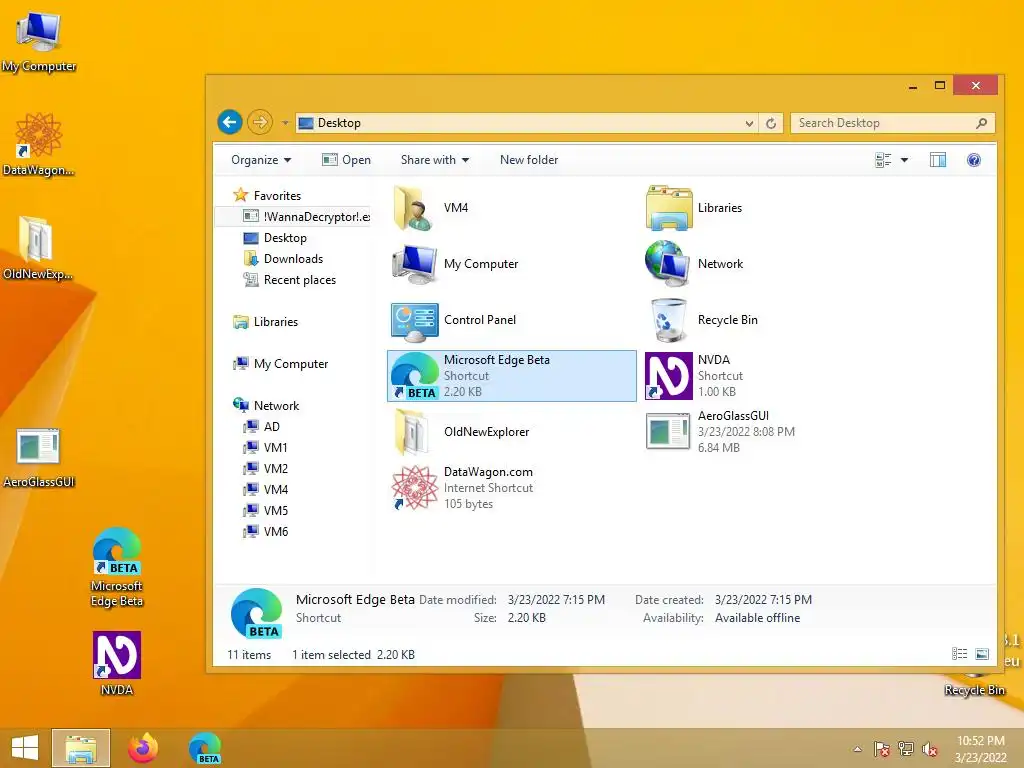Viewport: 1024px width, 768px height.
Task: Click File Explorer on the taskbar
Action: [81, 748]
